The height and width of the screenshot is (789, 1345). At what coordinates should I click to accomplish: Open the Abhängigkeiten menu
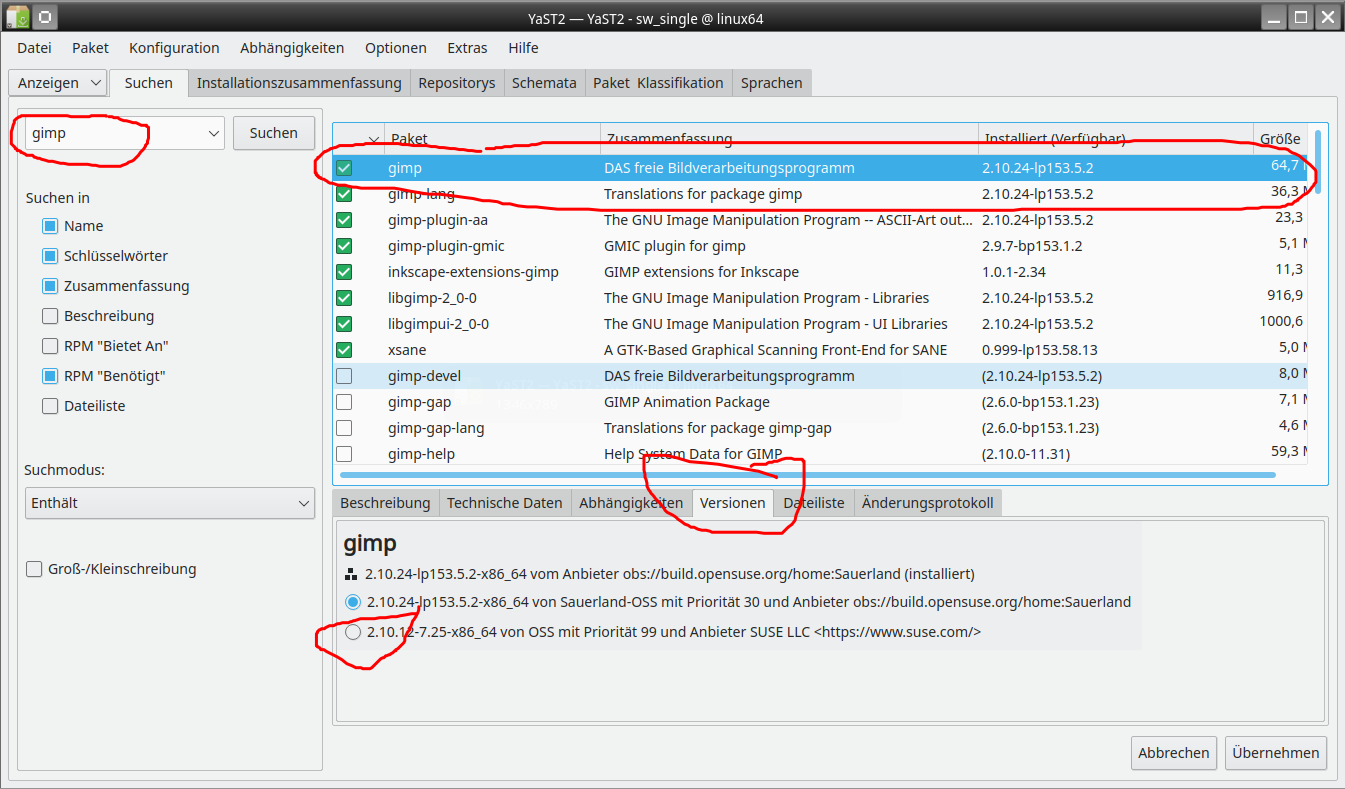(292, 48)
